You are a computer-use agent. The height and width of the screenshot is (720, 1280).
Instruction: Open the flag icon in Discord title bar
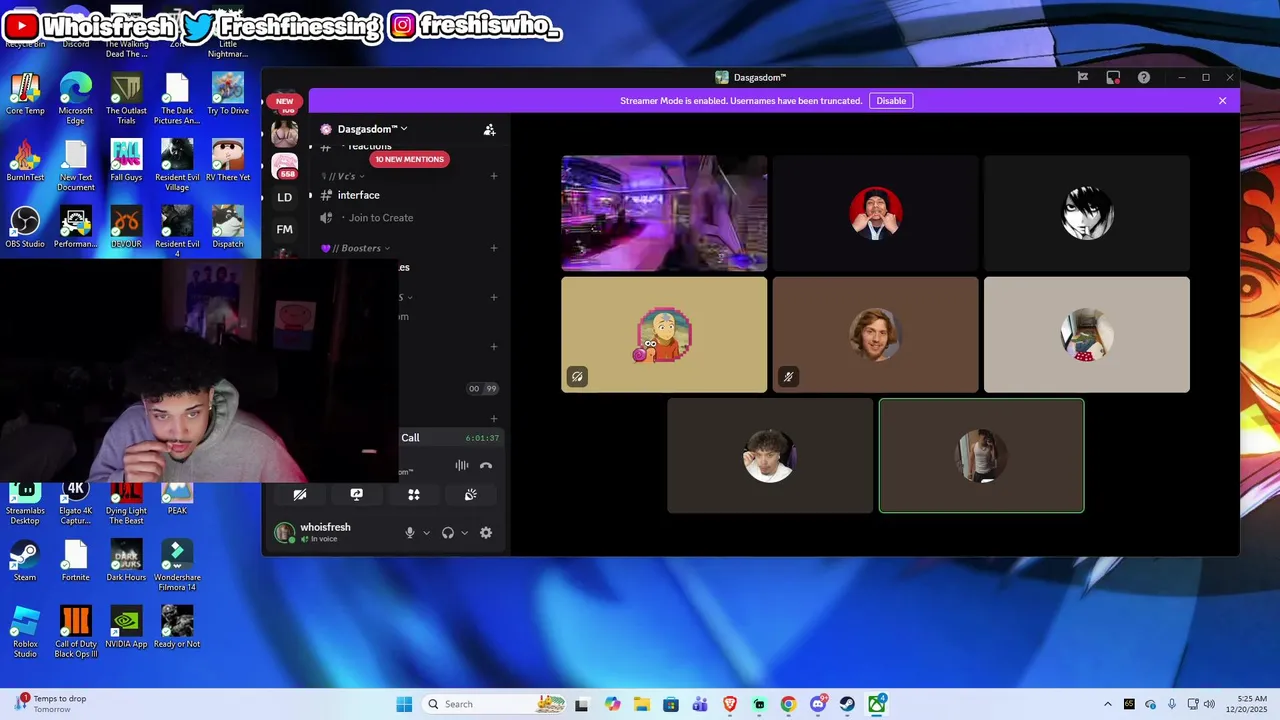point(1082,77)
